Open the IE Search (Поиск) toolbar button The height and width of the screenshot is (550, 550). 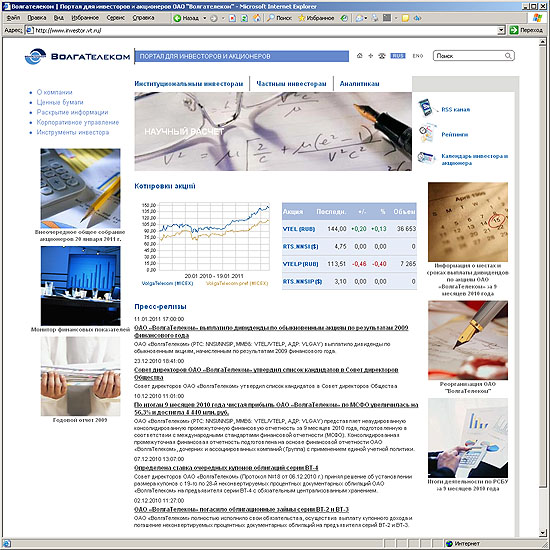[x=279, y=18]
